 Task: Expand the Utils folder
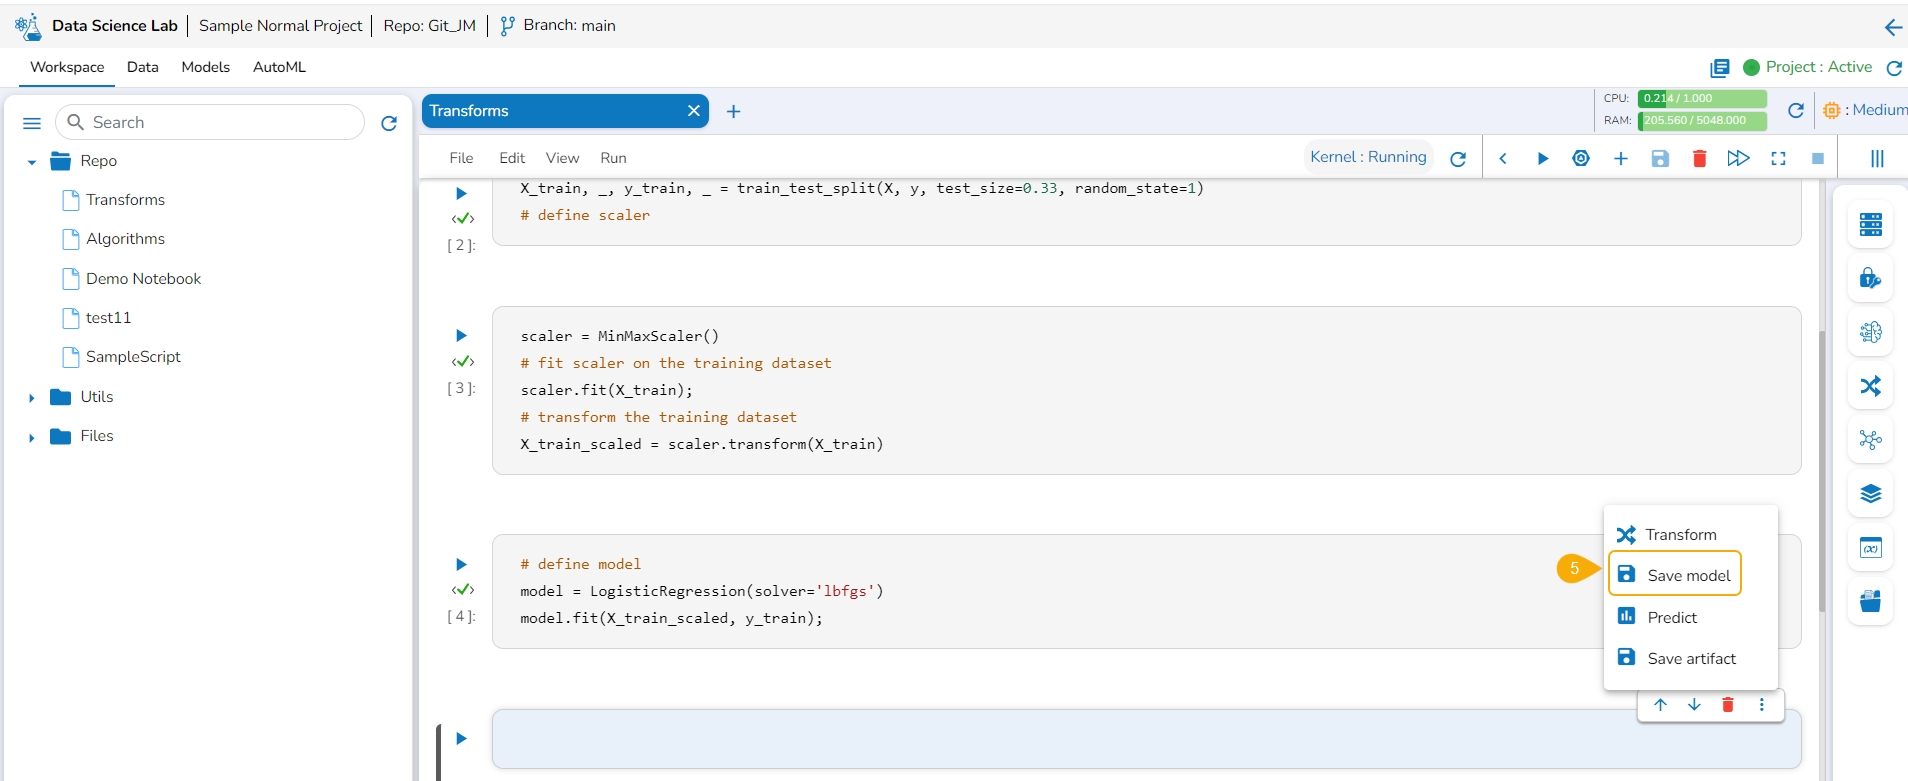click(x=32, y=398)
